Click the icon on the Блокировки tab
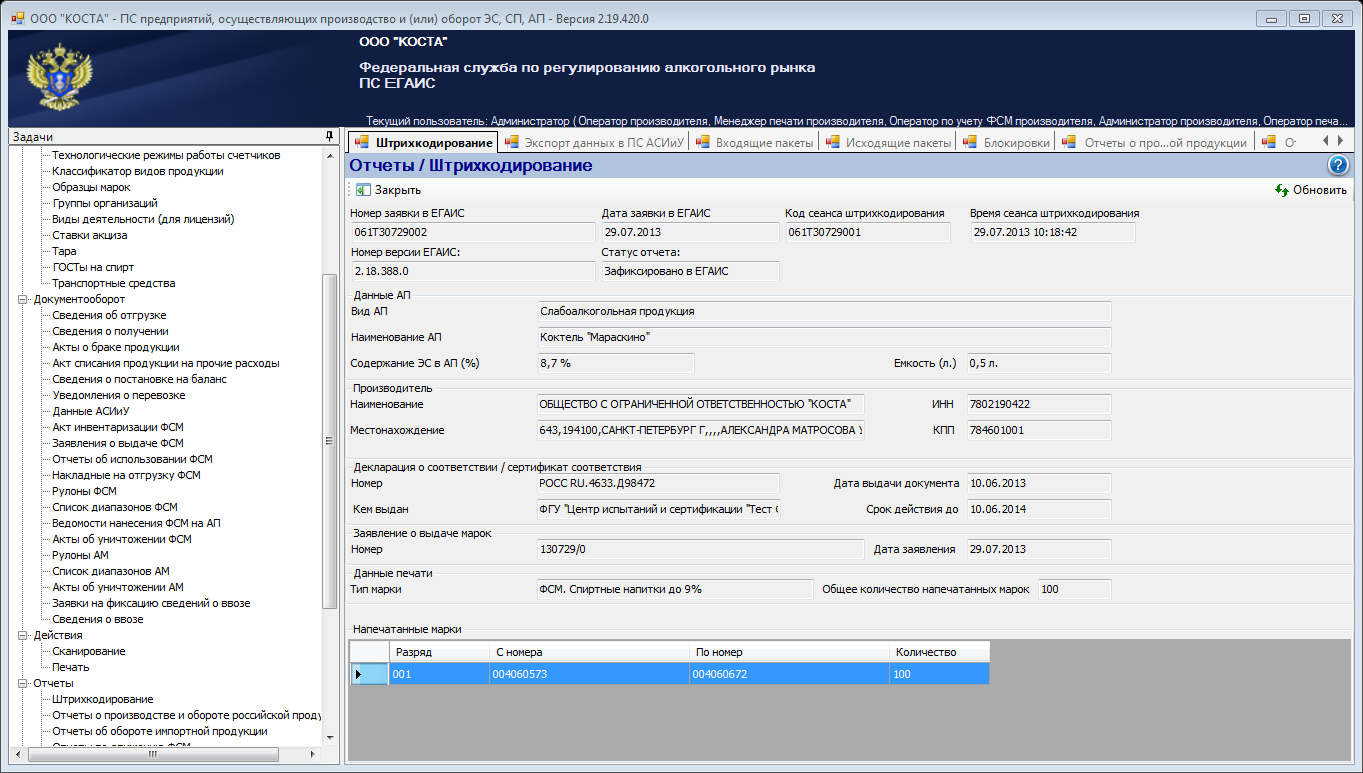1363x773 pixels. [x=970, y=142]
